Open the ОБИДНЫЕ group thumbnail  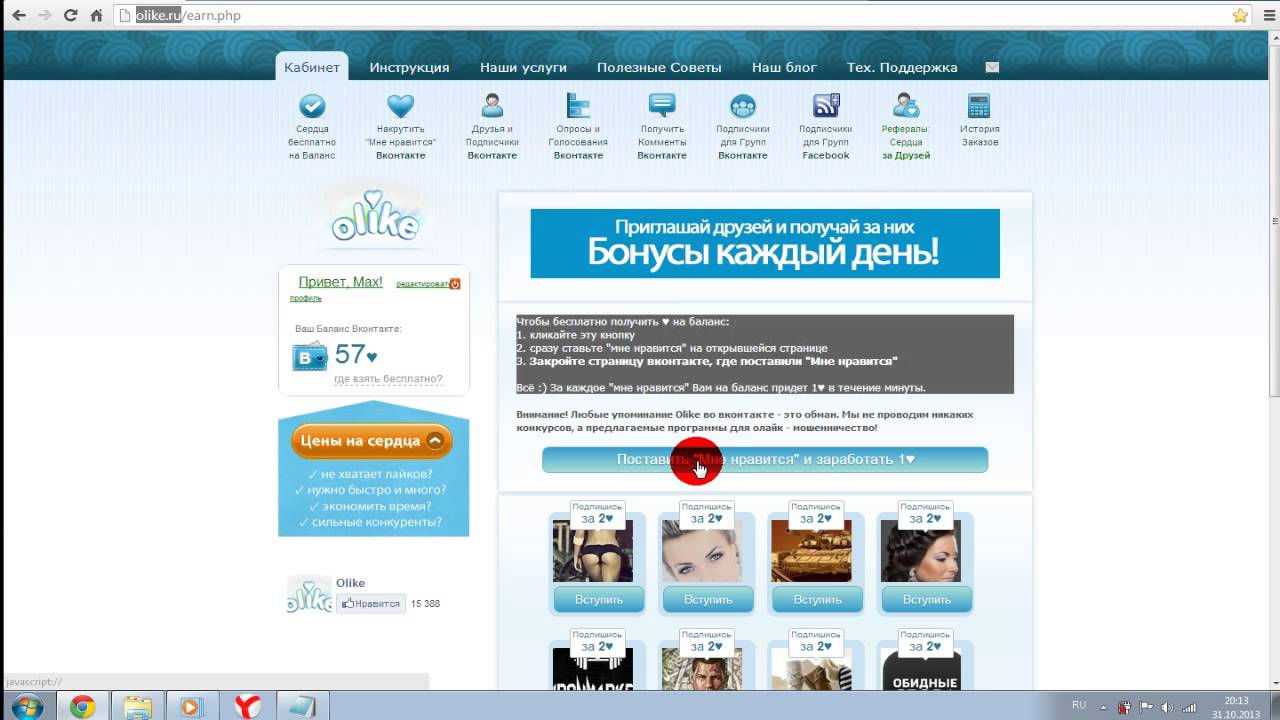click(921, 669)
